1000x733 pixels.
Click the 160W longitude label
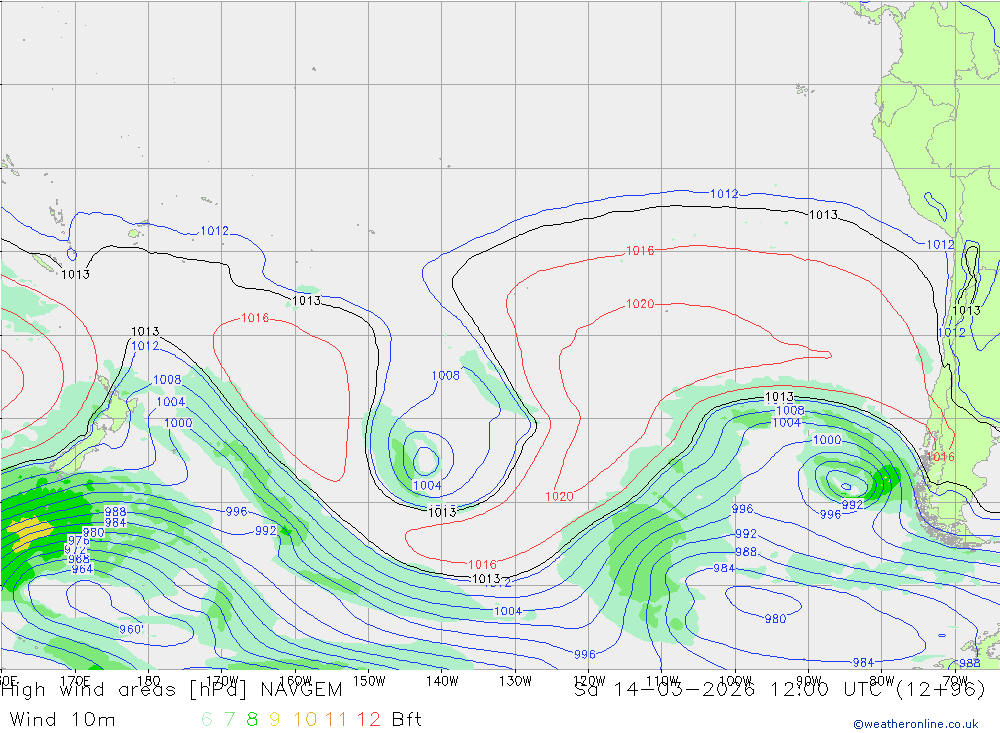(x=296, y=681)
